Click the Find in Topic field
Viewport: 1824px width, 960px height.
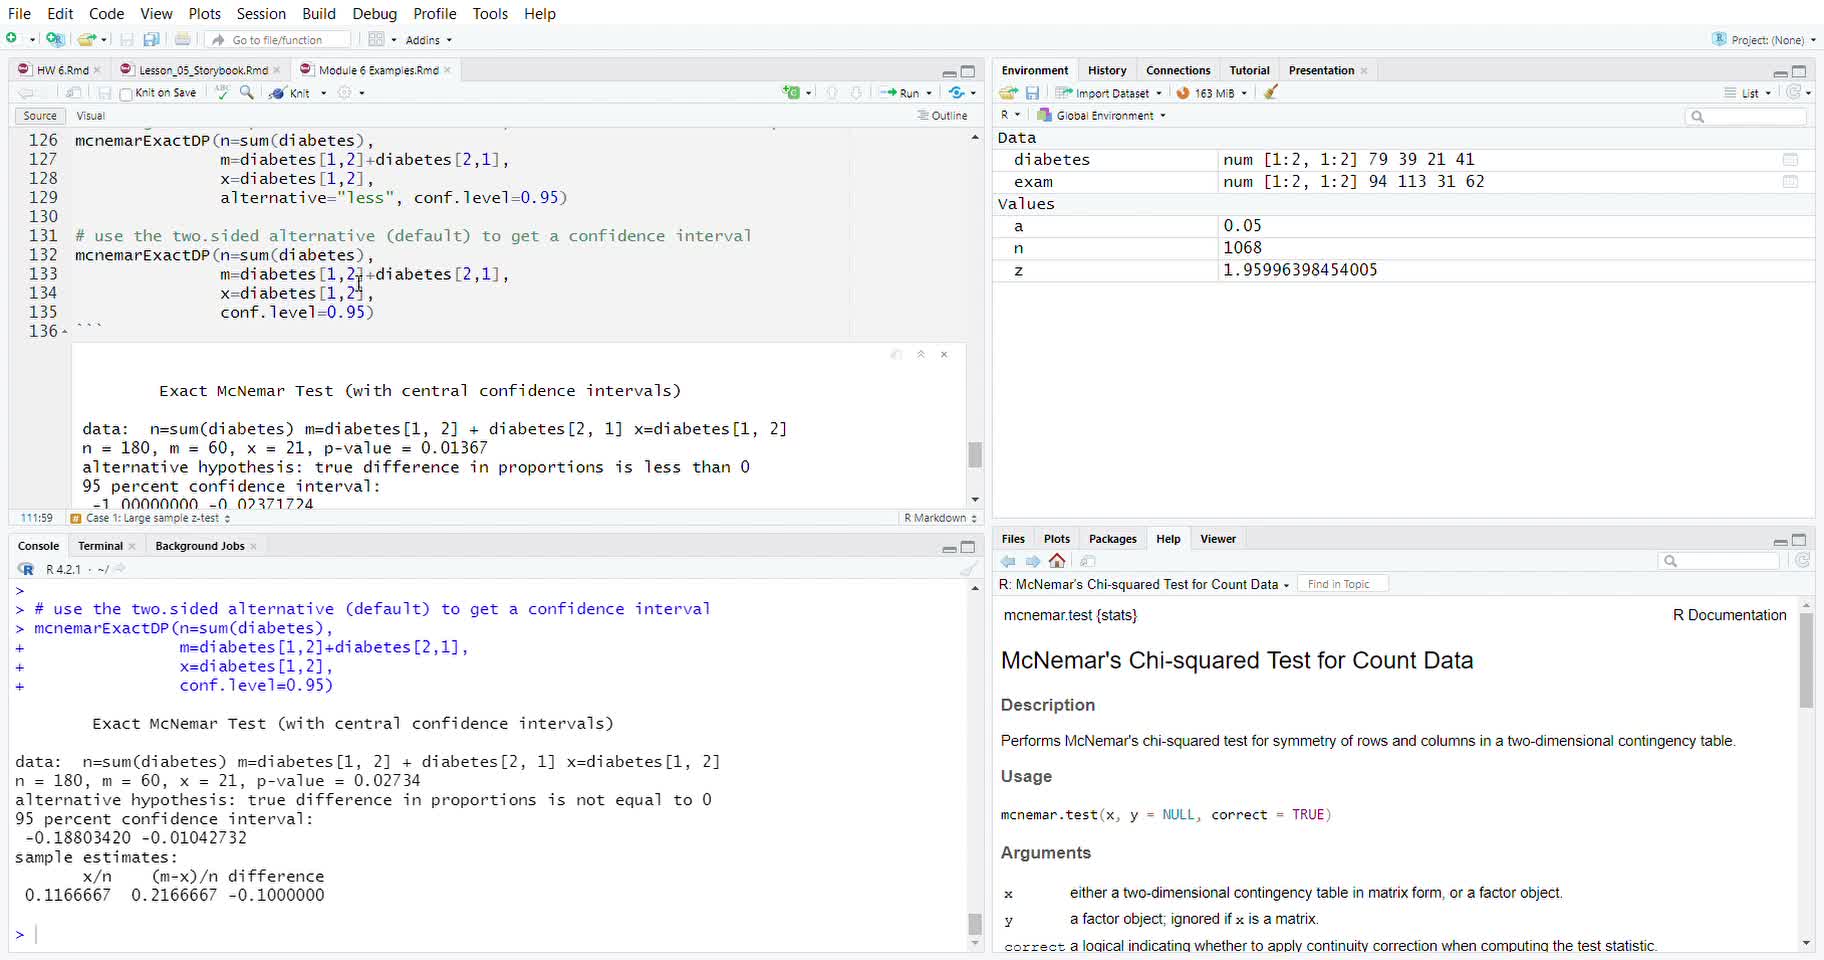pyautogui.click(x=1343, y=584)
